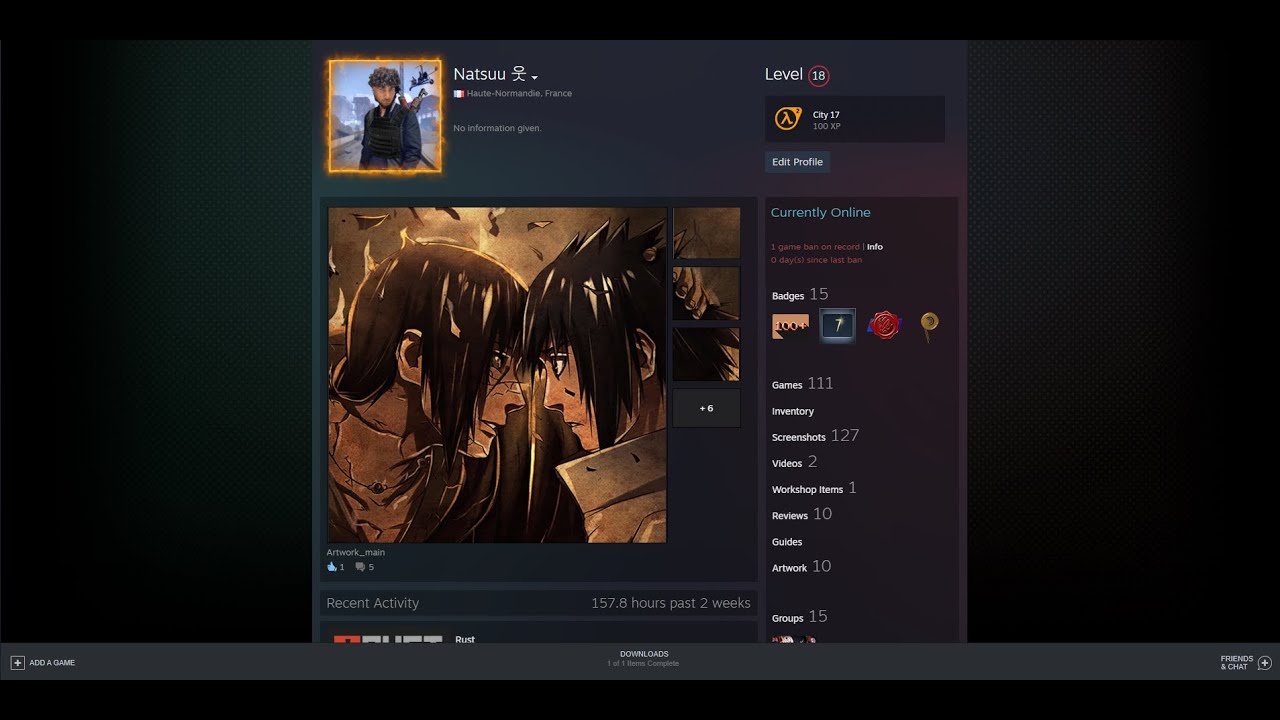Click the Edit Profile button
The width and height of the screenshot is (1280, 720).
[797, 162]
